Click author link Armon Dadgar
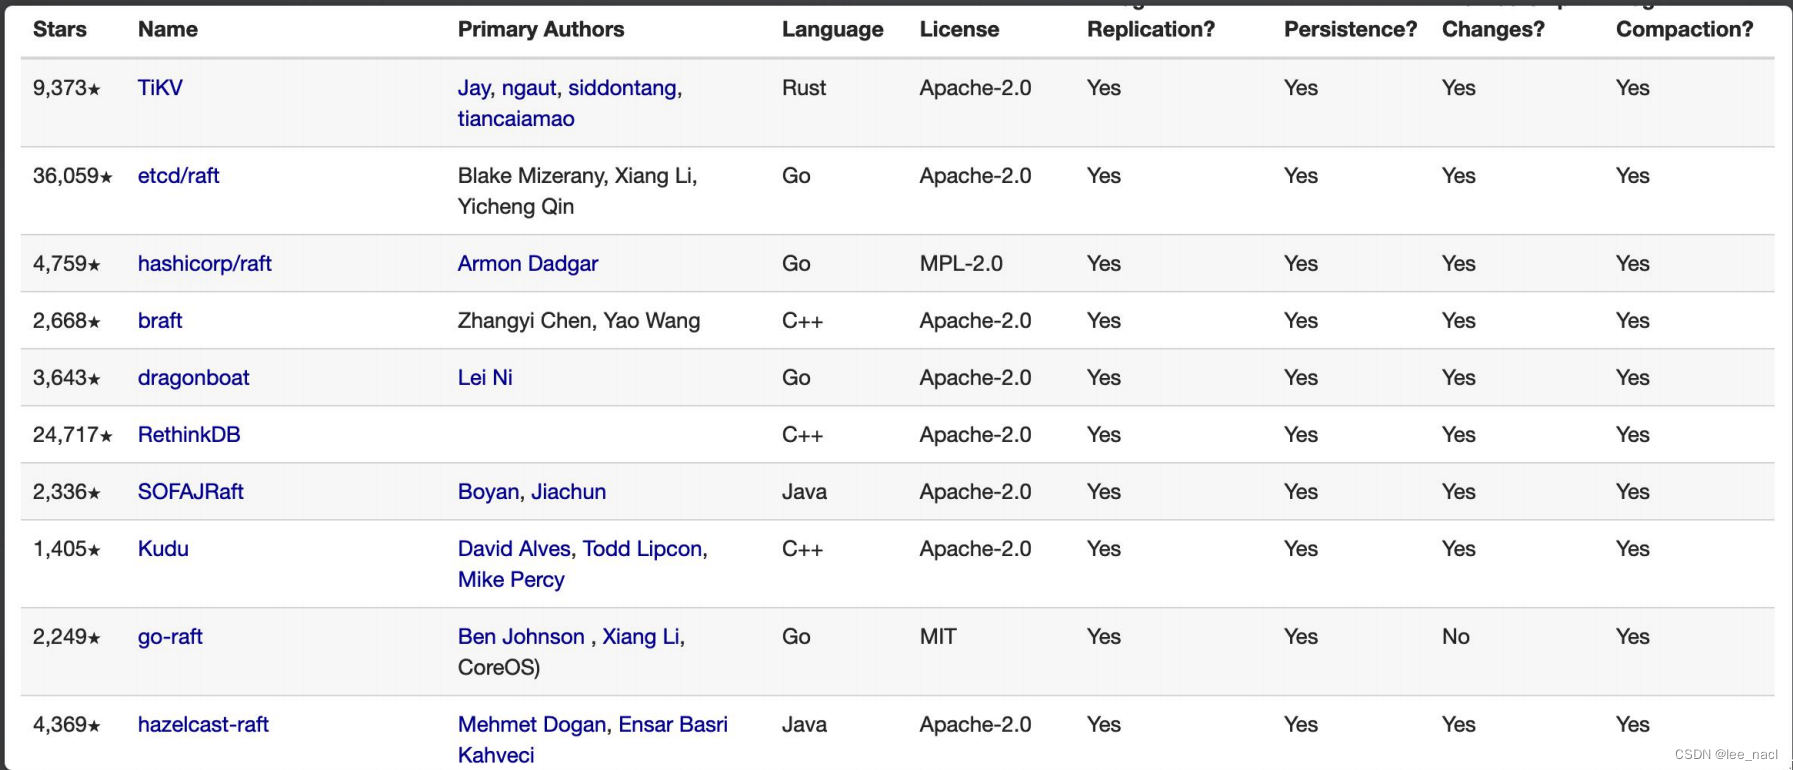The width and height of the screenshot is (1793, 770). pos(528,264)
